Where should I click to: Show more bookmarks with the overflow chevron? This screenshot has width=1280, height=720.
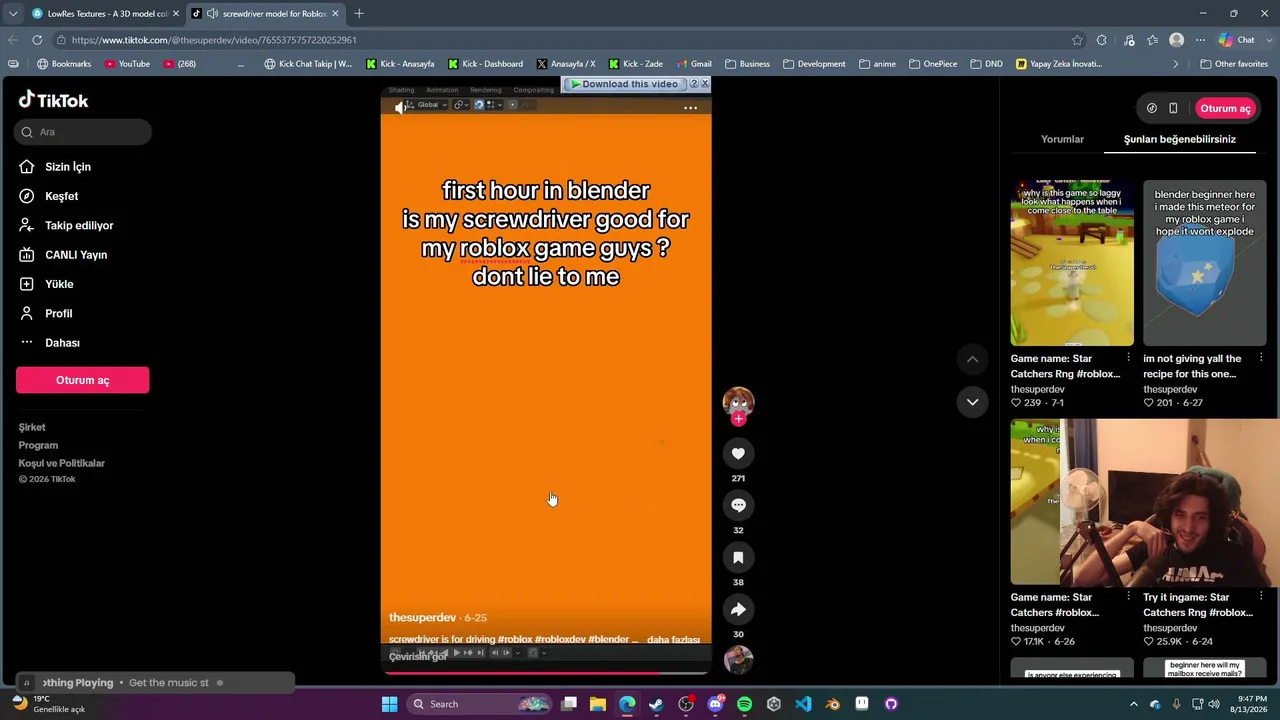coord(1176,64)
